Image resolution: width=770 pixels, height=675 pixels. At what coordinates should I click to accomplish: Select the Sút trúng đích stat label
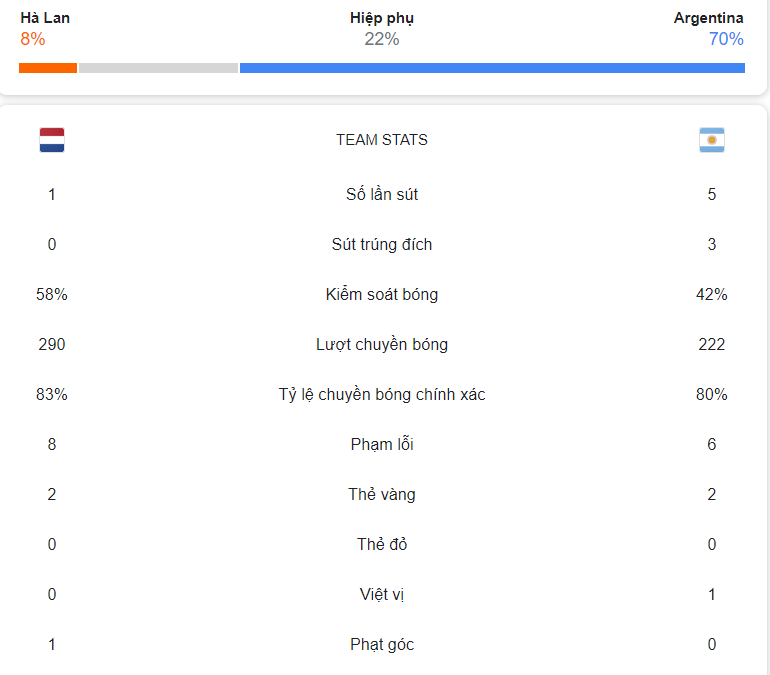pyautogui.click(x=382, y=244)
